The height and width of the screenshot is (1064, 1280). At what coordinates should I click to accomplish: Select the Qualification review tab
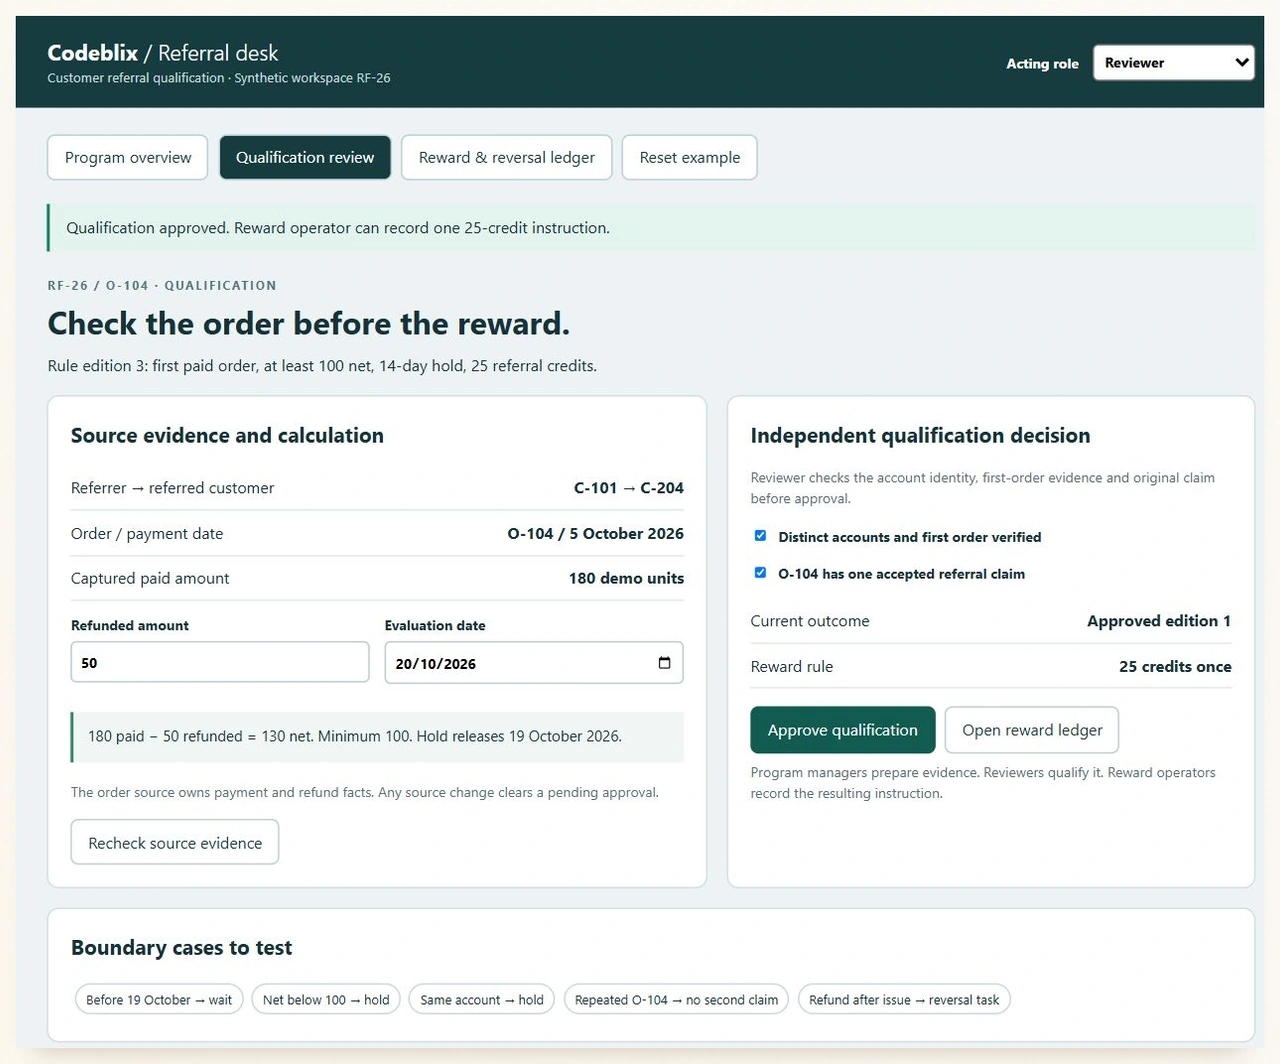coord(305,158)
